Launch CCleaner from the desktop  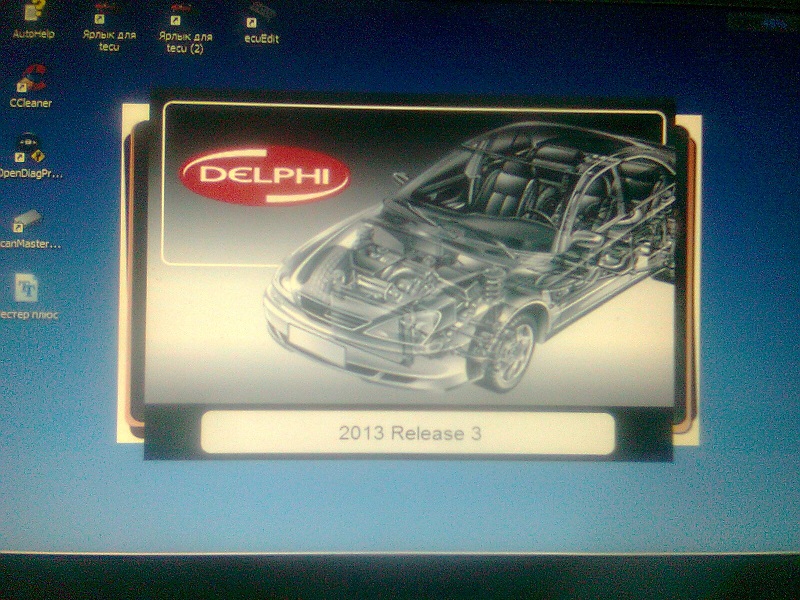click(31, 87)
